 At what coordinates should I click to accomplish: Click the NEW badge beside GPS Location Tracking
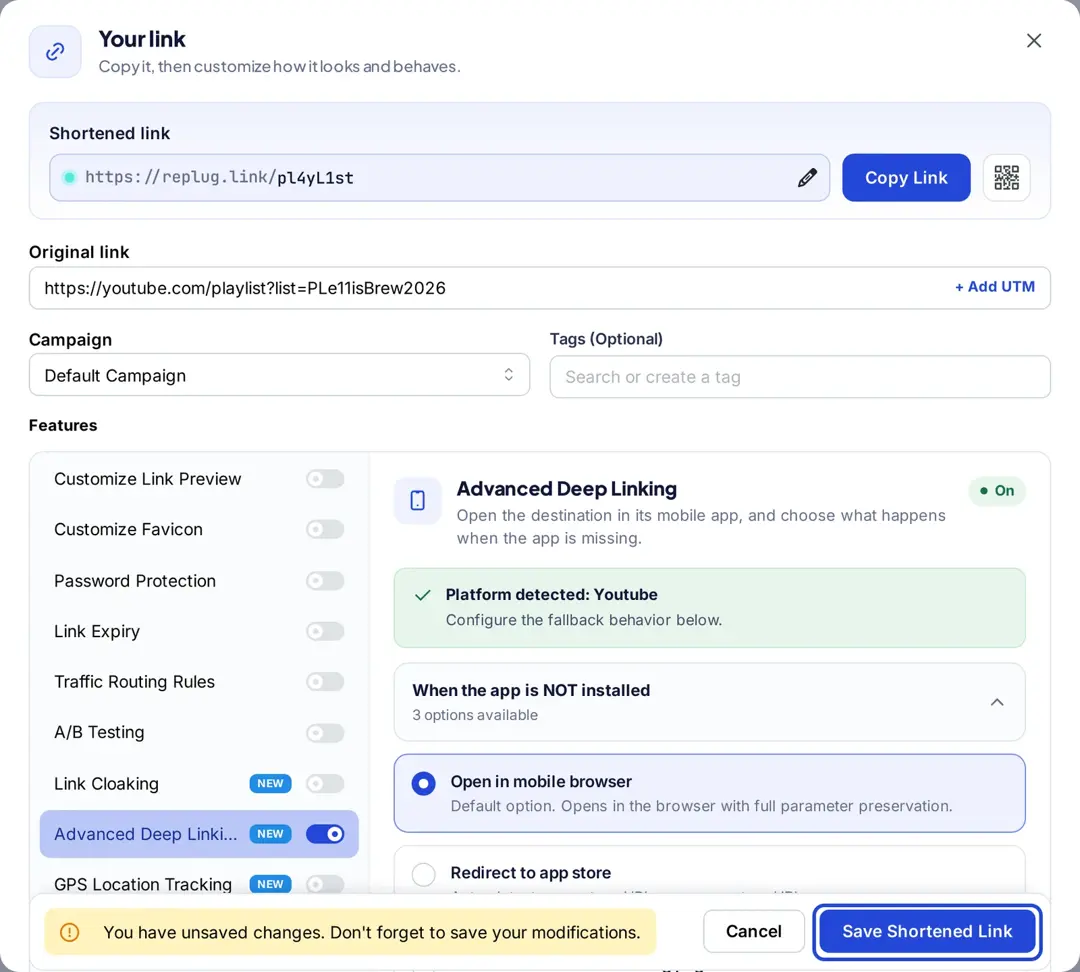(x=270, y=884)
